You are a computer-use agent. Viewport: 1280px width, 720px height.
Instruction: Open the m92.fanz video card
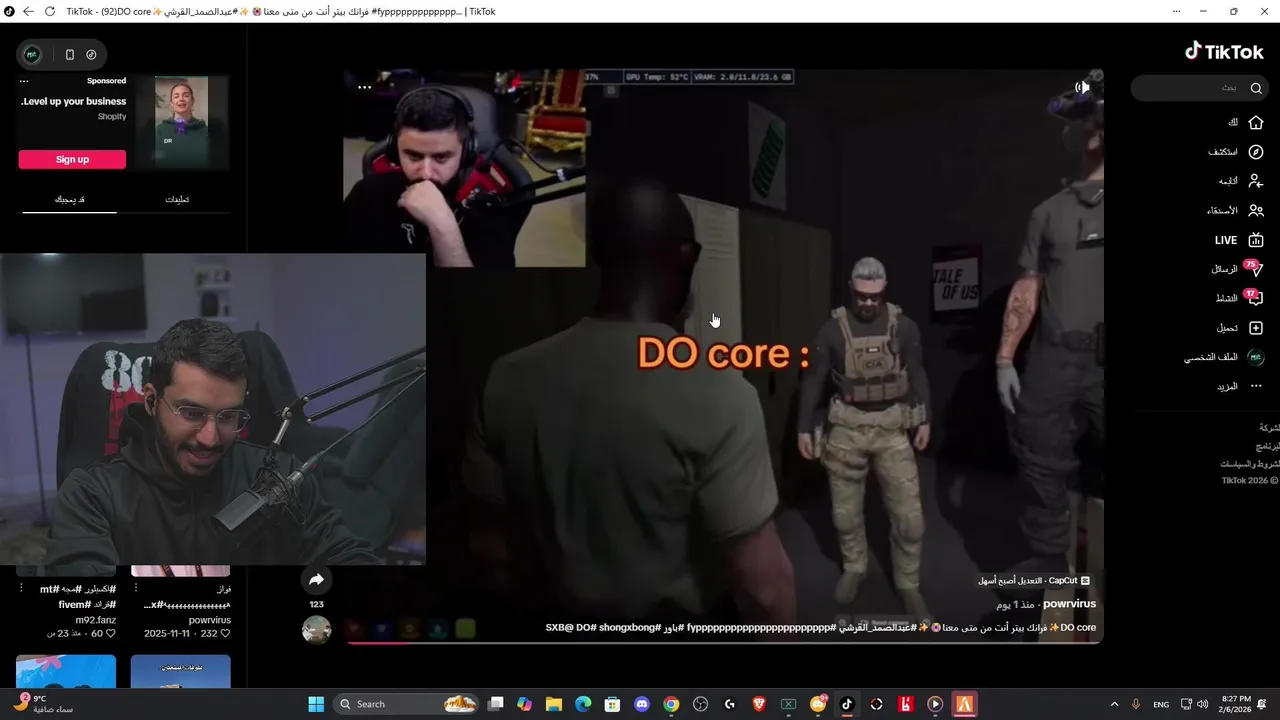66,603
